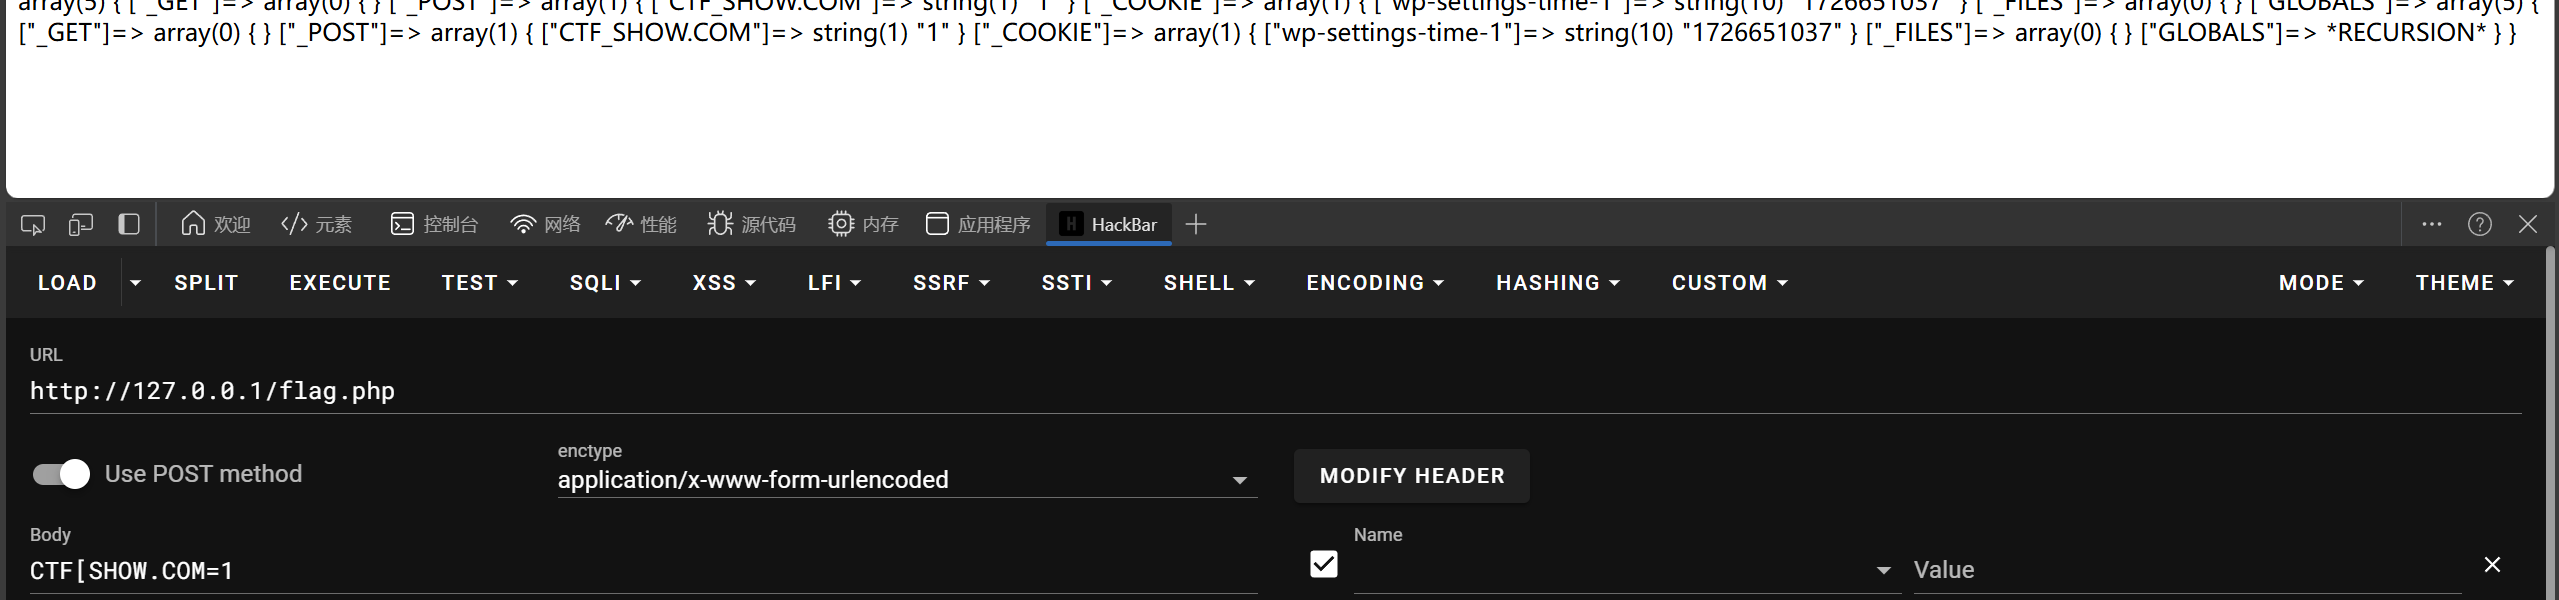Open the SQLI dropdown menu
Viewport: 2559px width, 600px height.
[x=605, y=283]
